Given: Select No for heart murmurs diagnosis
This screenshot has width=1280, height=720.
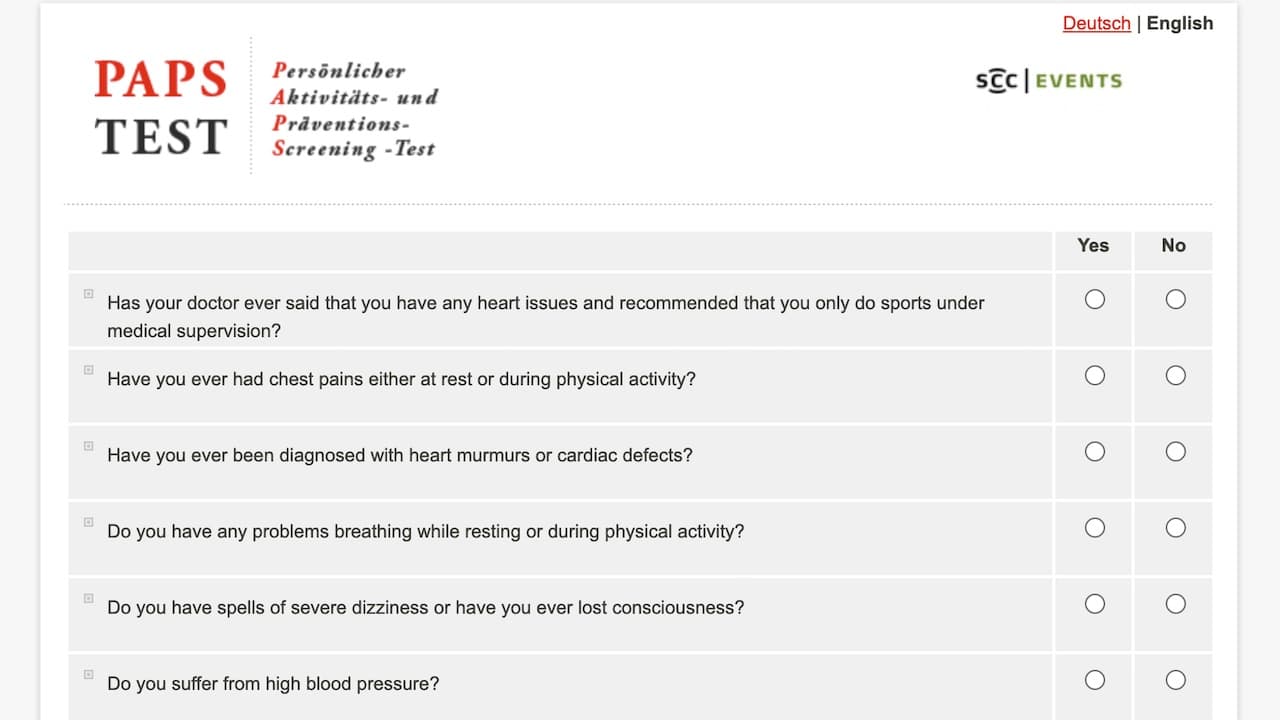Looking at the screenshot, I should click(1176, 451).
